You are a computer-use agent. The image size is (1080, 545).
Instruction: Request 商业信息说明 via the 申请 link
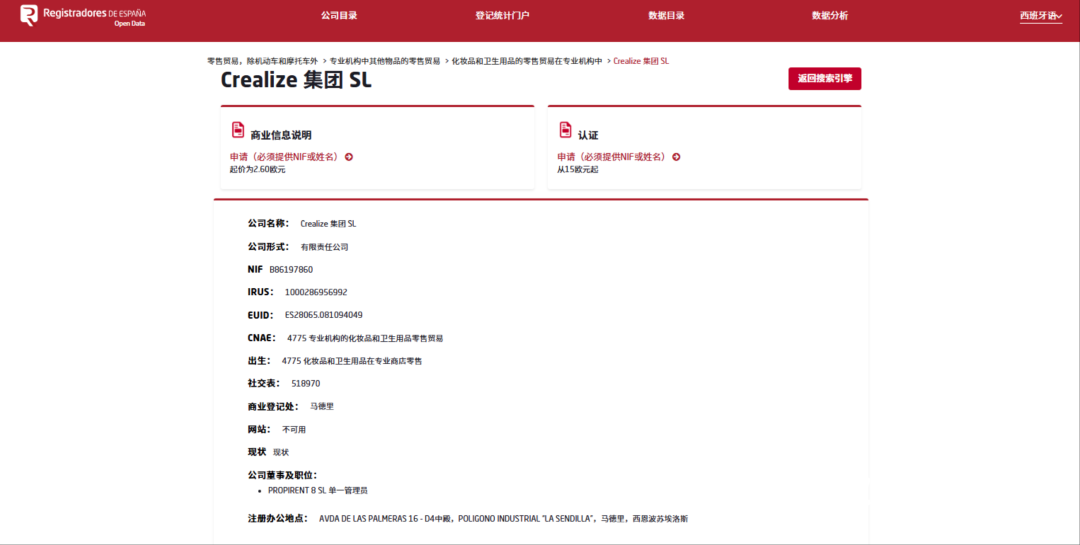[284, 157]
